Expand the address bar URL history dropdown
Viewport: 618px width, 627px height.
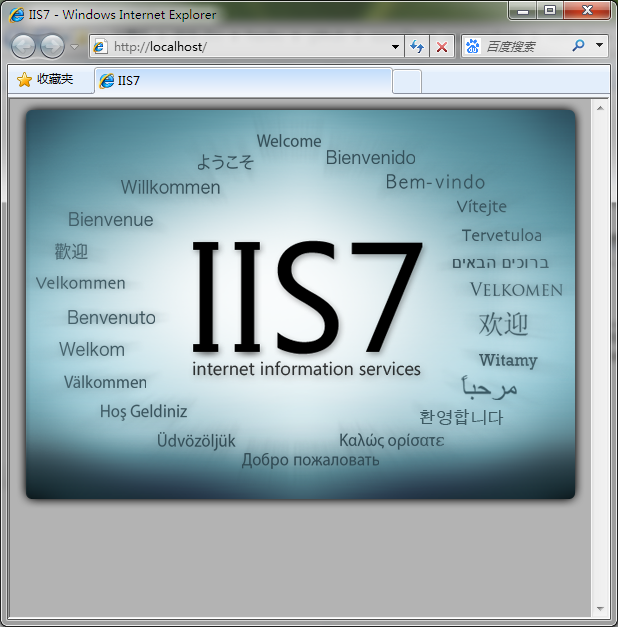click(x=395, y=47)
